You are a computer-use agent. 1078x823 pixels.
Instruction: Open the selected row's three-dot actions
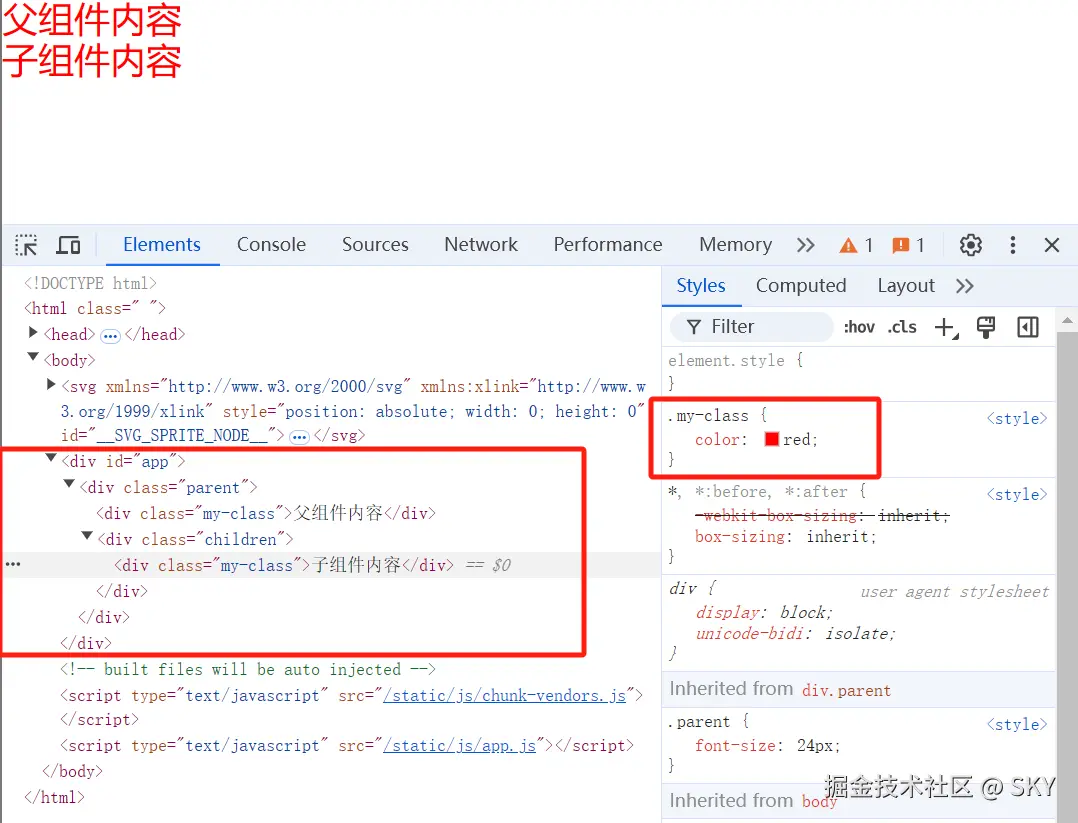[13, 564]
